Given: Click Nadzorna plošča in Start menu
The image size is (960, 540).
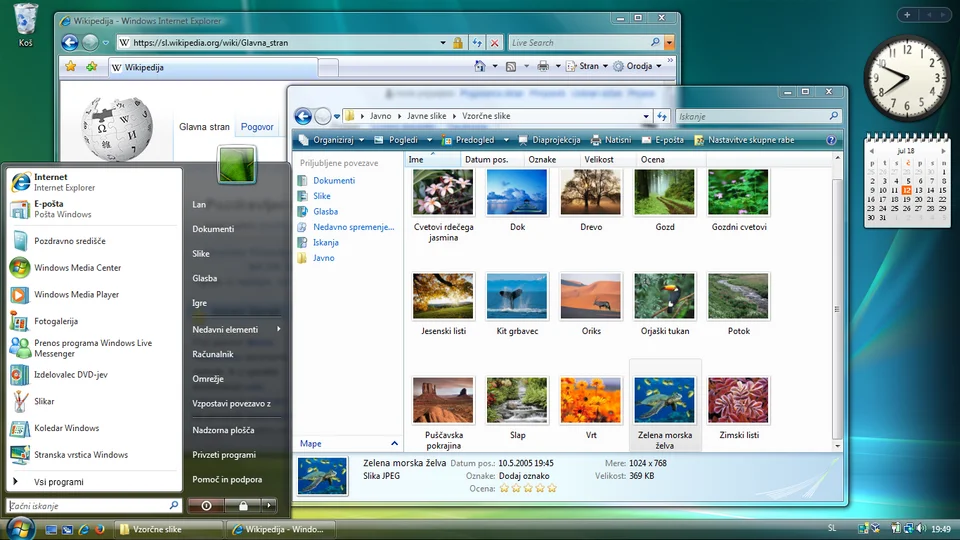Looking at the screenshot, I should [223, 430].
